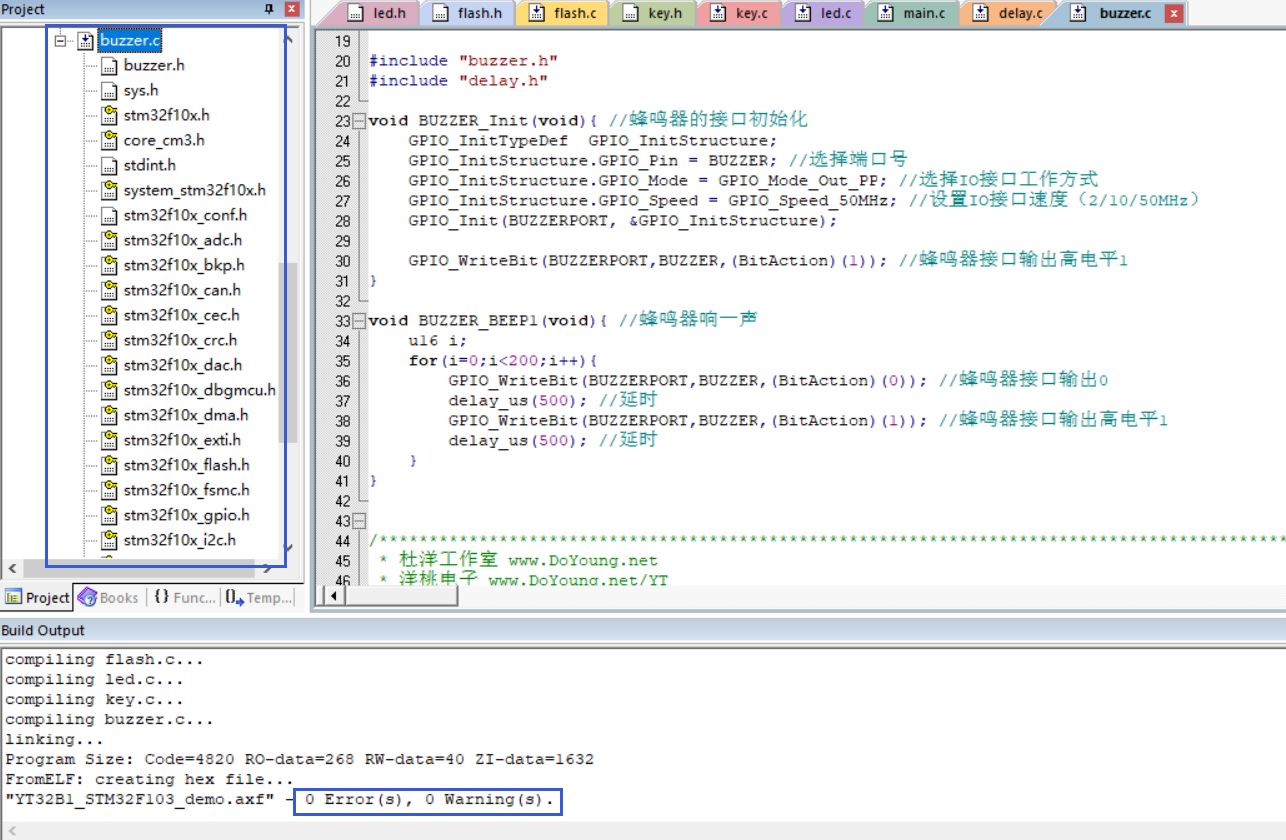Switch to the delay.c editor tab
The height and width of the screenshot is (840, 1286).
click(x=1009, y=13)
